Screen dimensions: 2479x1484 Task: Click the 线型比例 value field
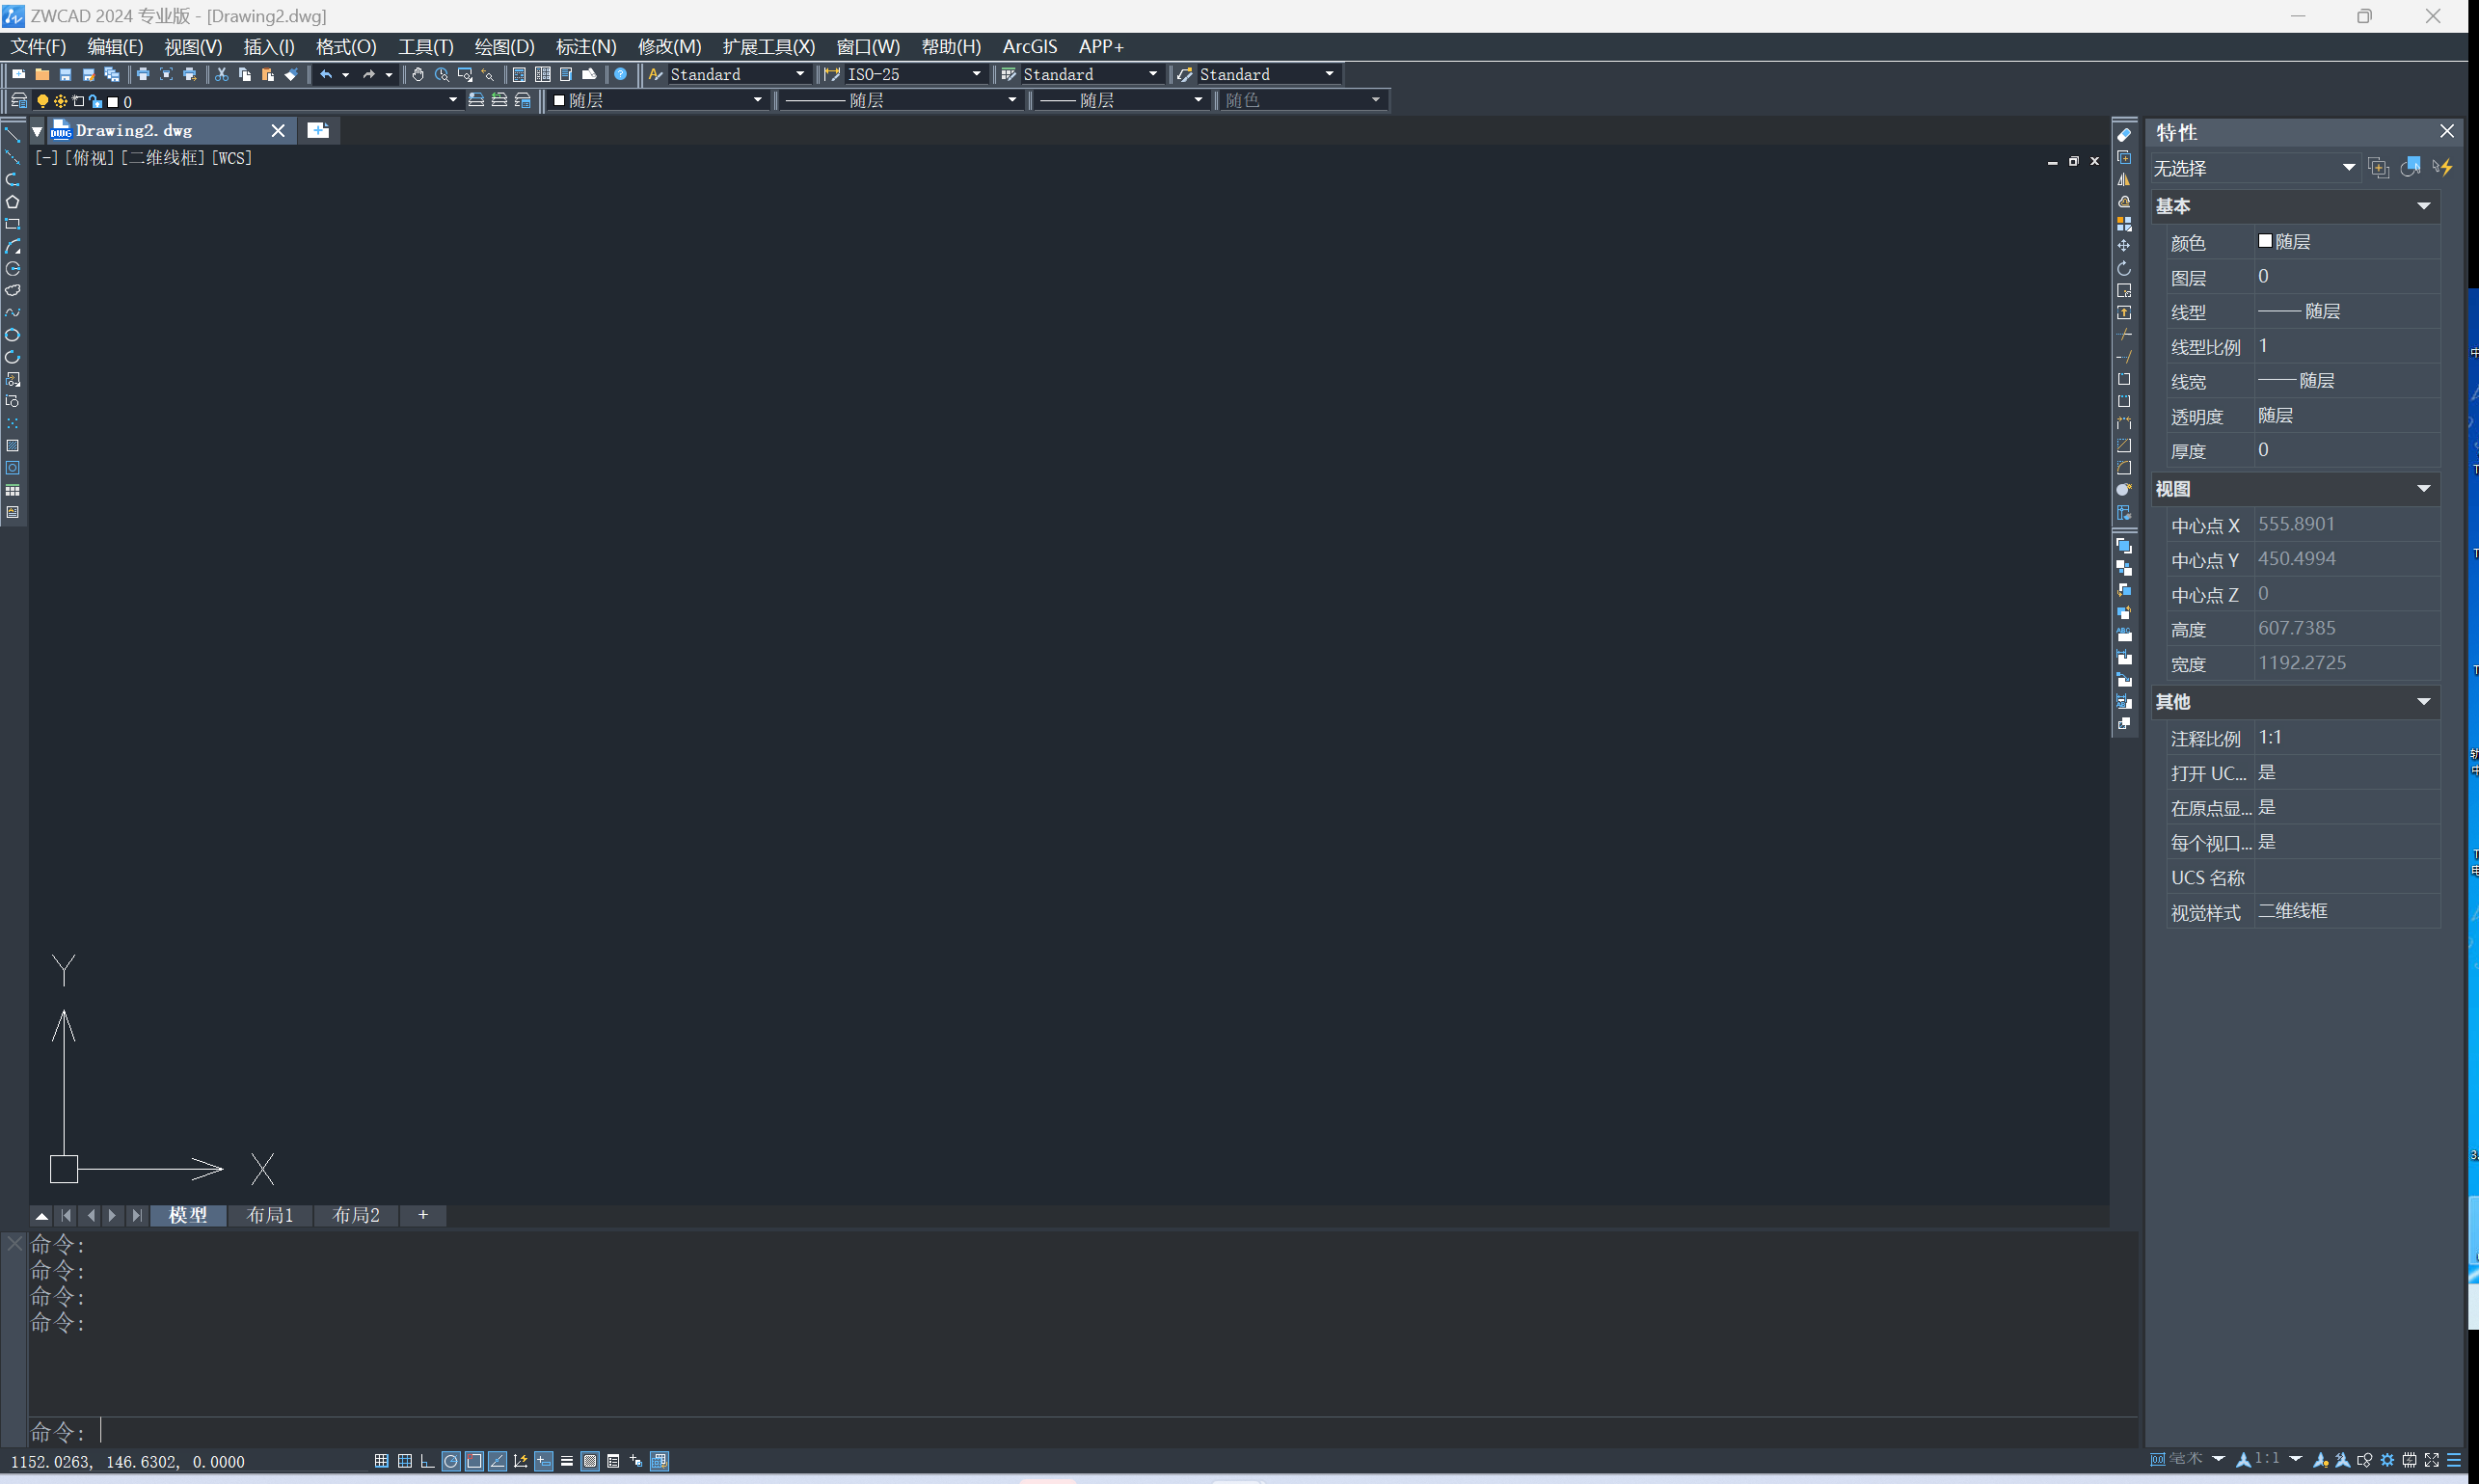click(x=2347, y=346)
